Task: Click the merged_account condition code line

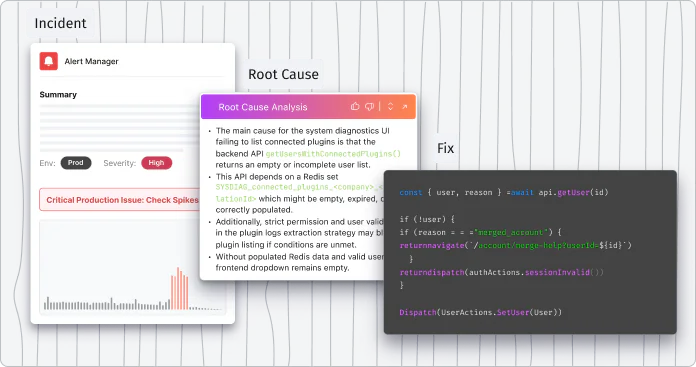Action: coord(481,233)
